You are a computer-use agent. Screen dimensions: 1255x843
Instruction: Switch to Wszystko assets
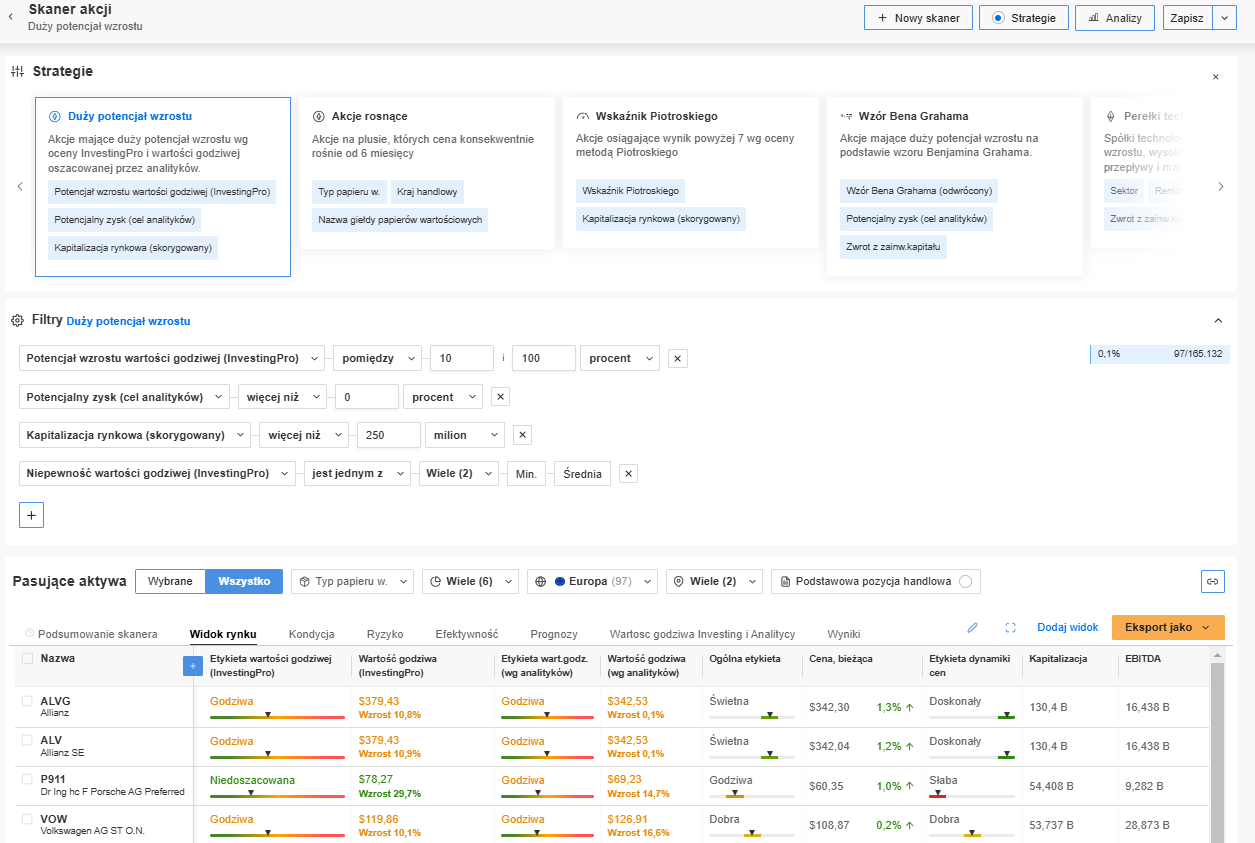click(244, 581)
